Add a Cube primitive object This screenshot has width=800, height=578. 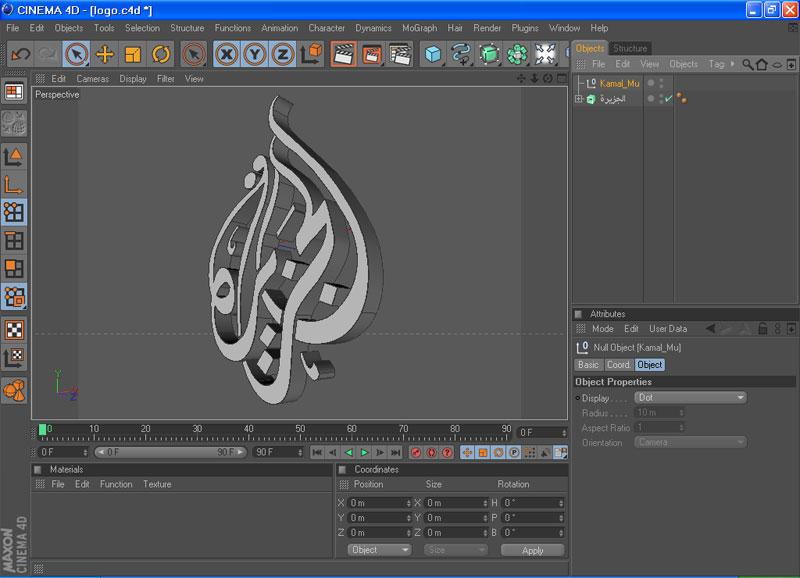pyautogui.click(x=433, y=54)
